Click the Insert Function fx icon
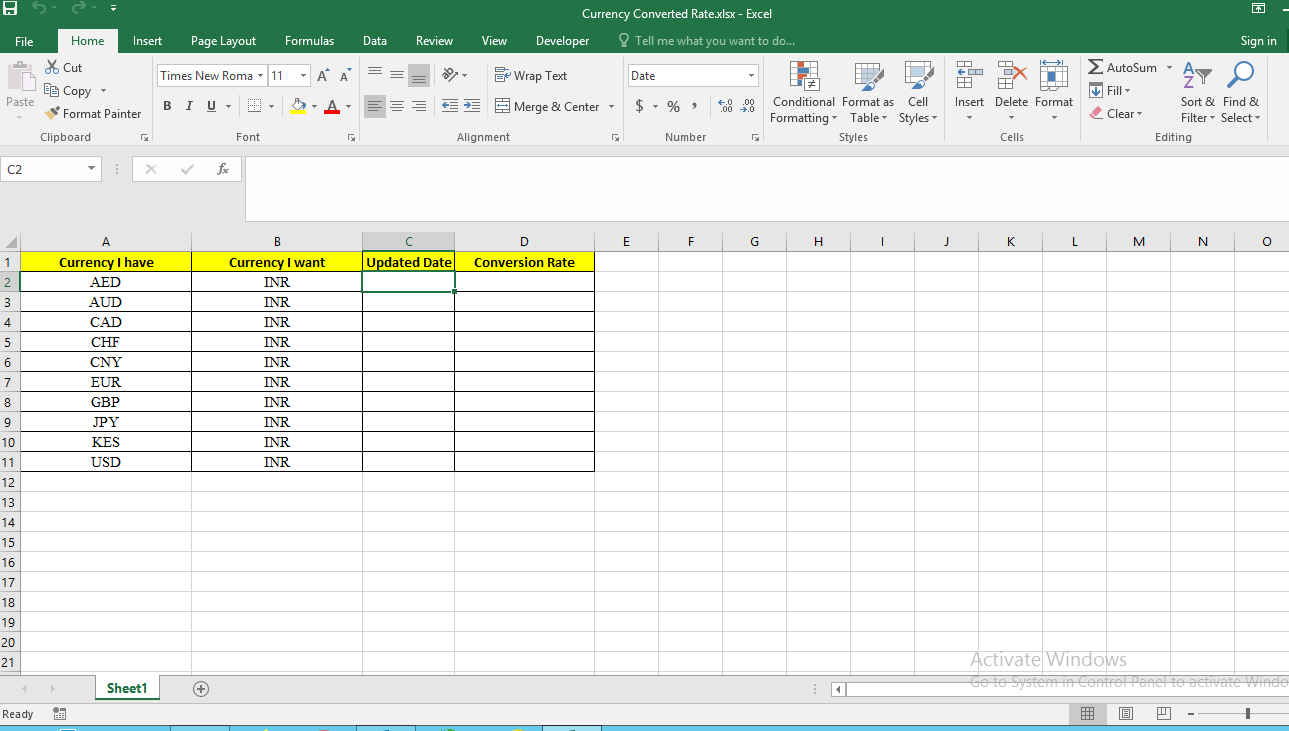The width and height of the screenshot is (1289, 731). pos(223,169)
